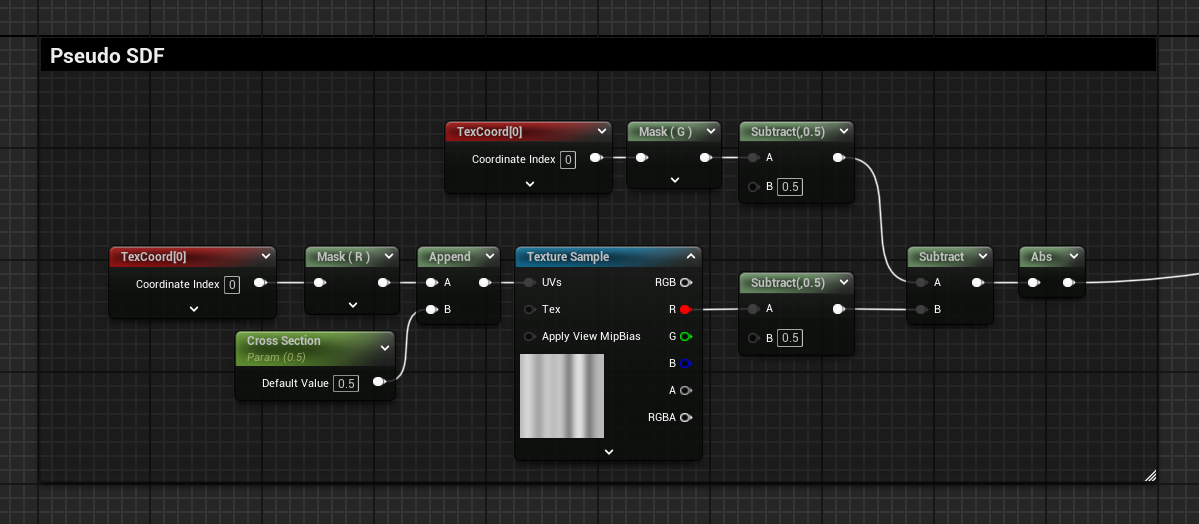
Task: Click the red R output pin on Texture Sample
Action: pos(685,310)
